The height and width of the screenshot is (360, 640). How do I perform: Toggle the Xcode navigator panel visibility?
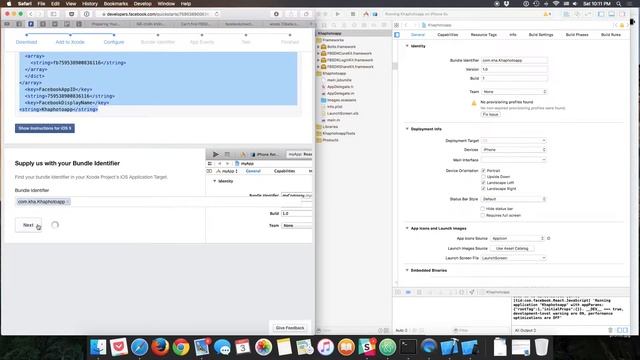[x=601, y=14]
